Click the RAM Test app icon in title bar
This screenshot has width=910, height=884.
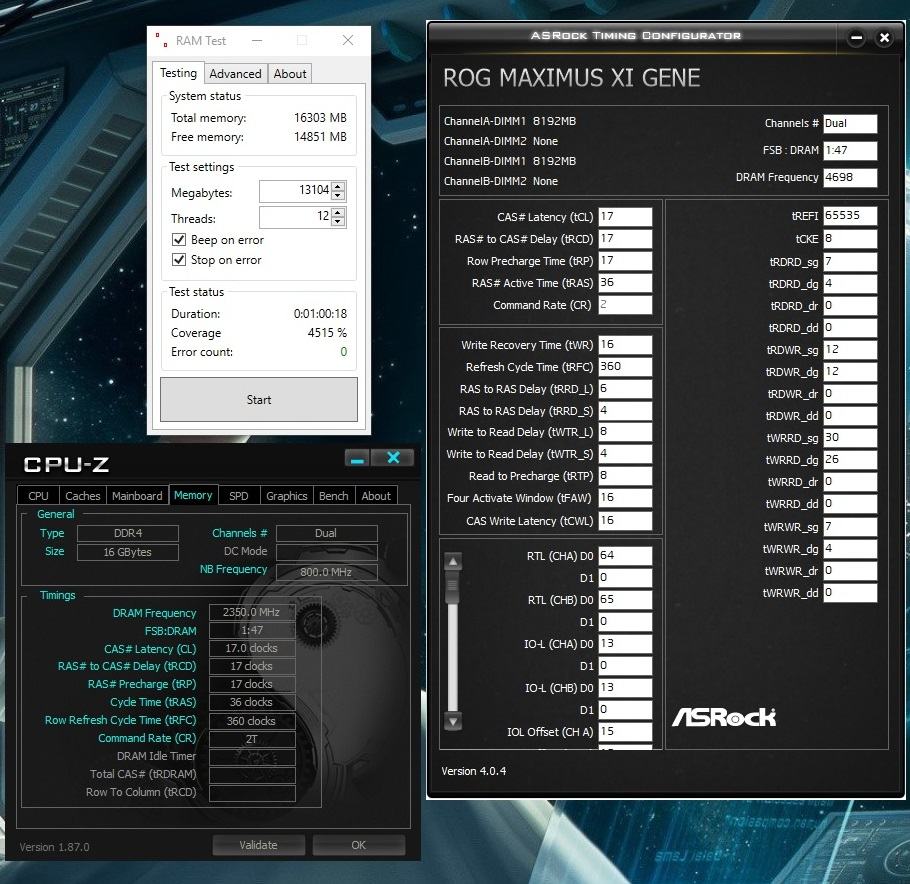(x=162, y=40)
